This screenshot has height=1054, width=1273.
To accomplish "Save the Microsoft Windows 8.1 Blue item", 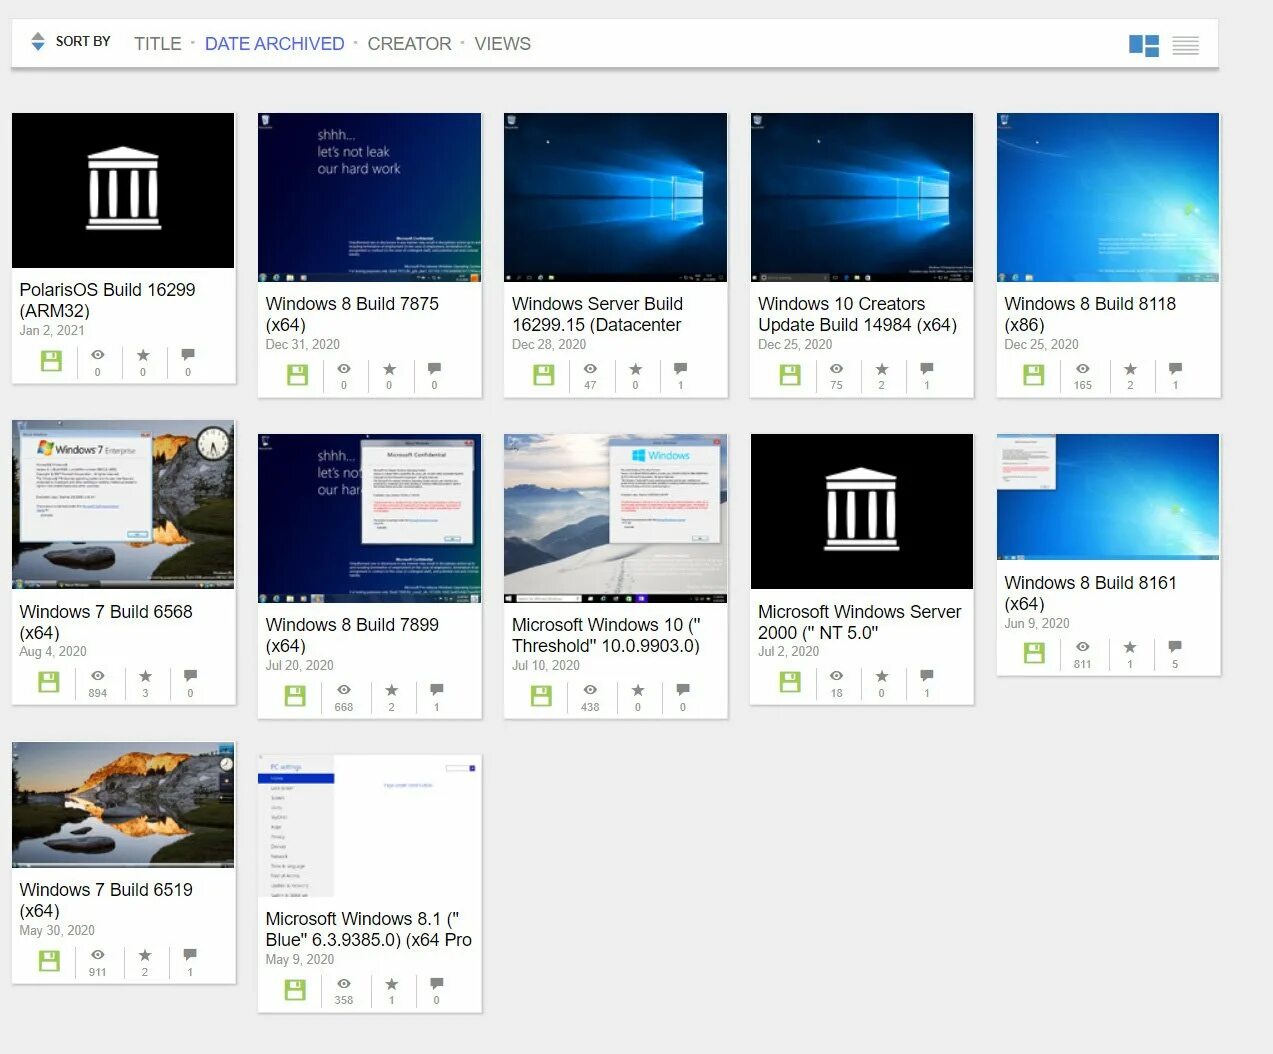I will pos(294,987).
